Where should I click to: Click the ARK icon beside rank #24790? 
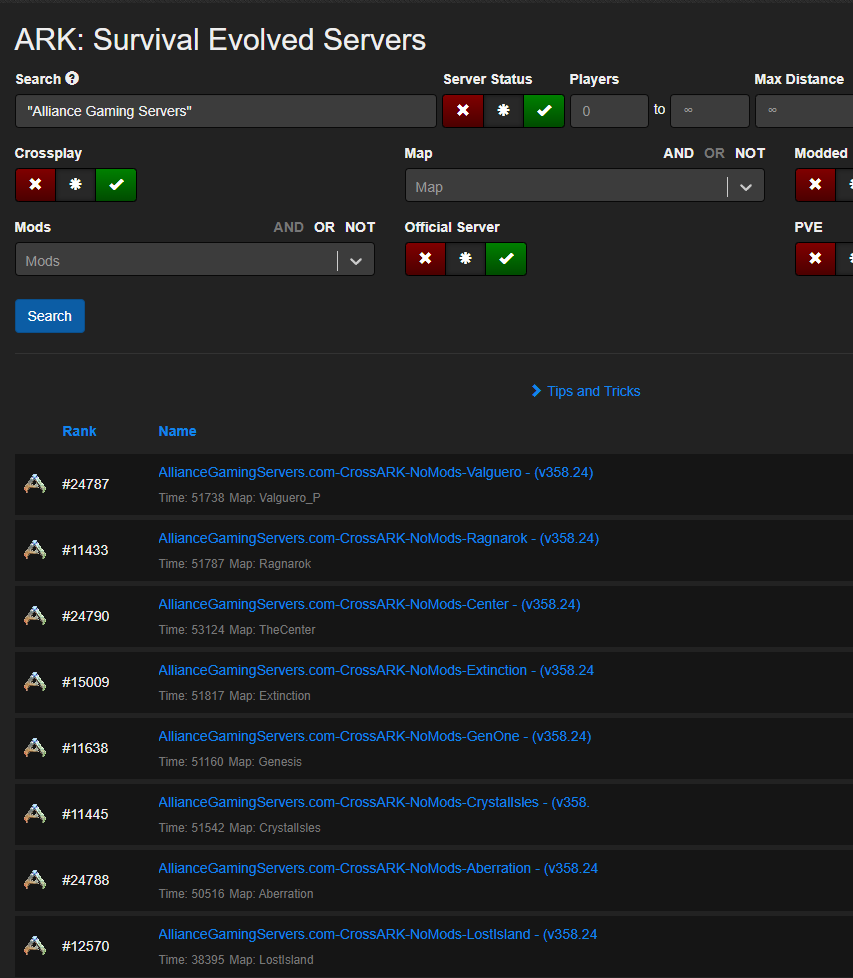pyautogui.click(x=35, y=616)
